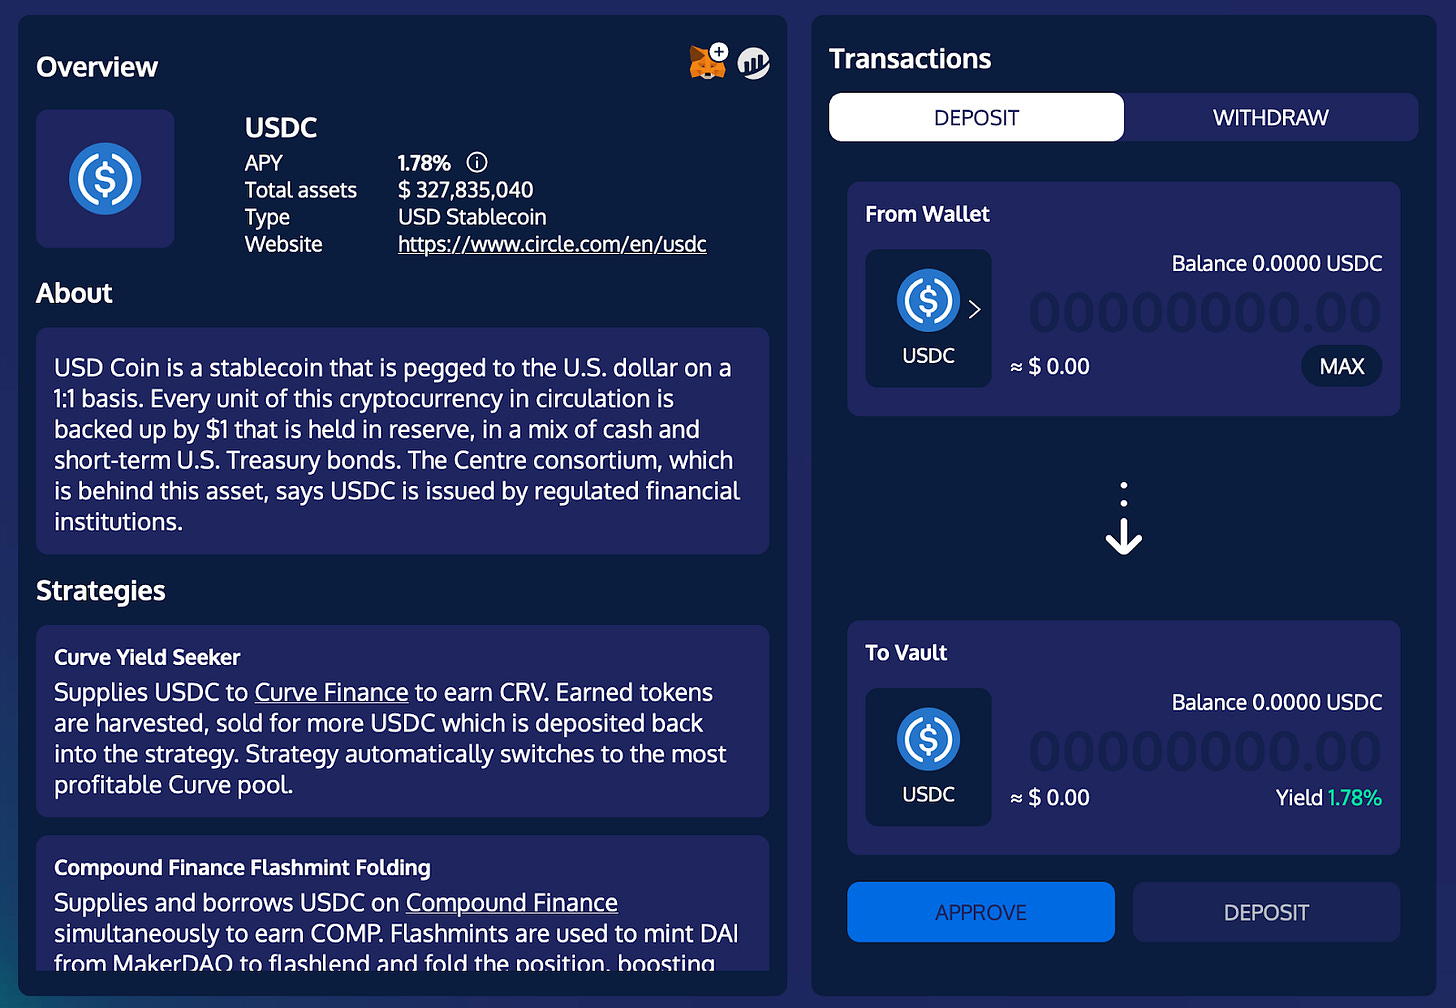
Task: Click the MAX button in From Wallet
Action: pos(1342,366)
